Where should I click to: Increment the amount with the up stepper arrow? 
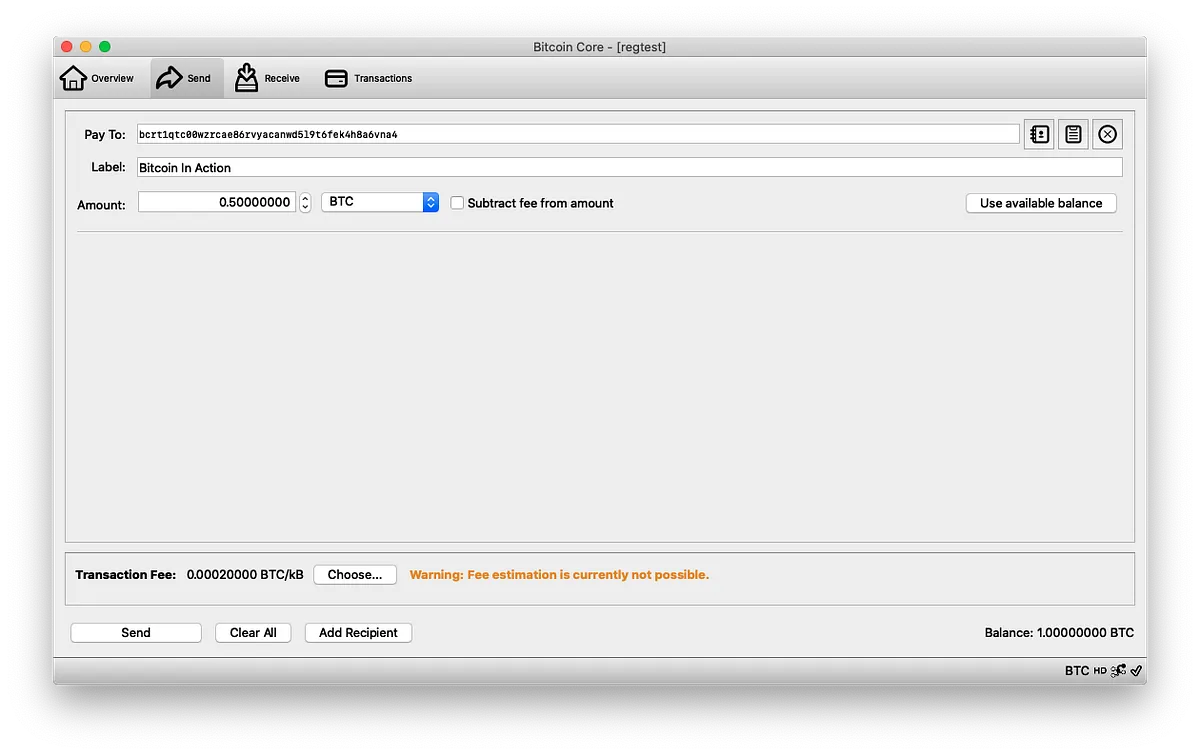point(304,197)
